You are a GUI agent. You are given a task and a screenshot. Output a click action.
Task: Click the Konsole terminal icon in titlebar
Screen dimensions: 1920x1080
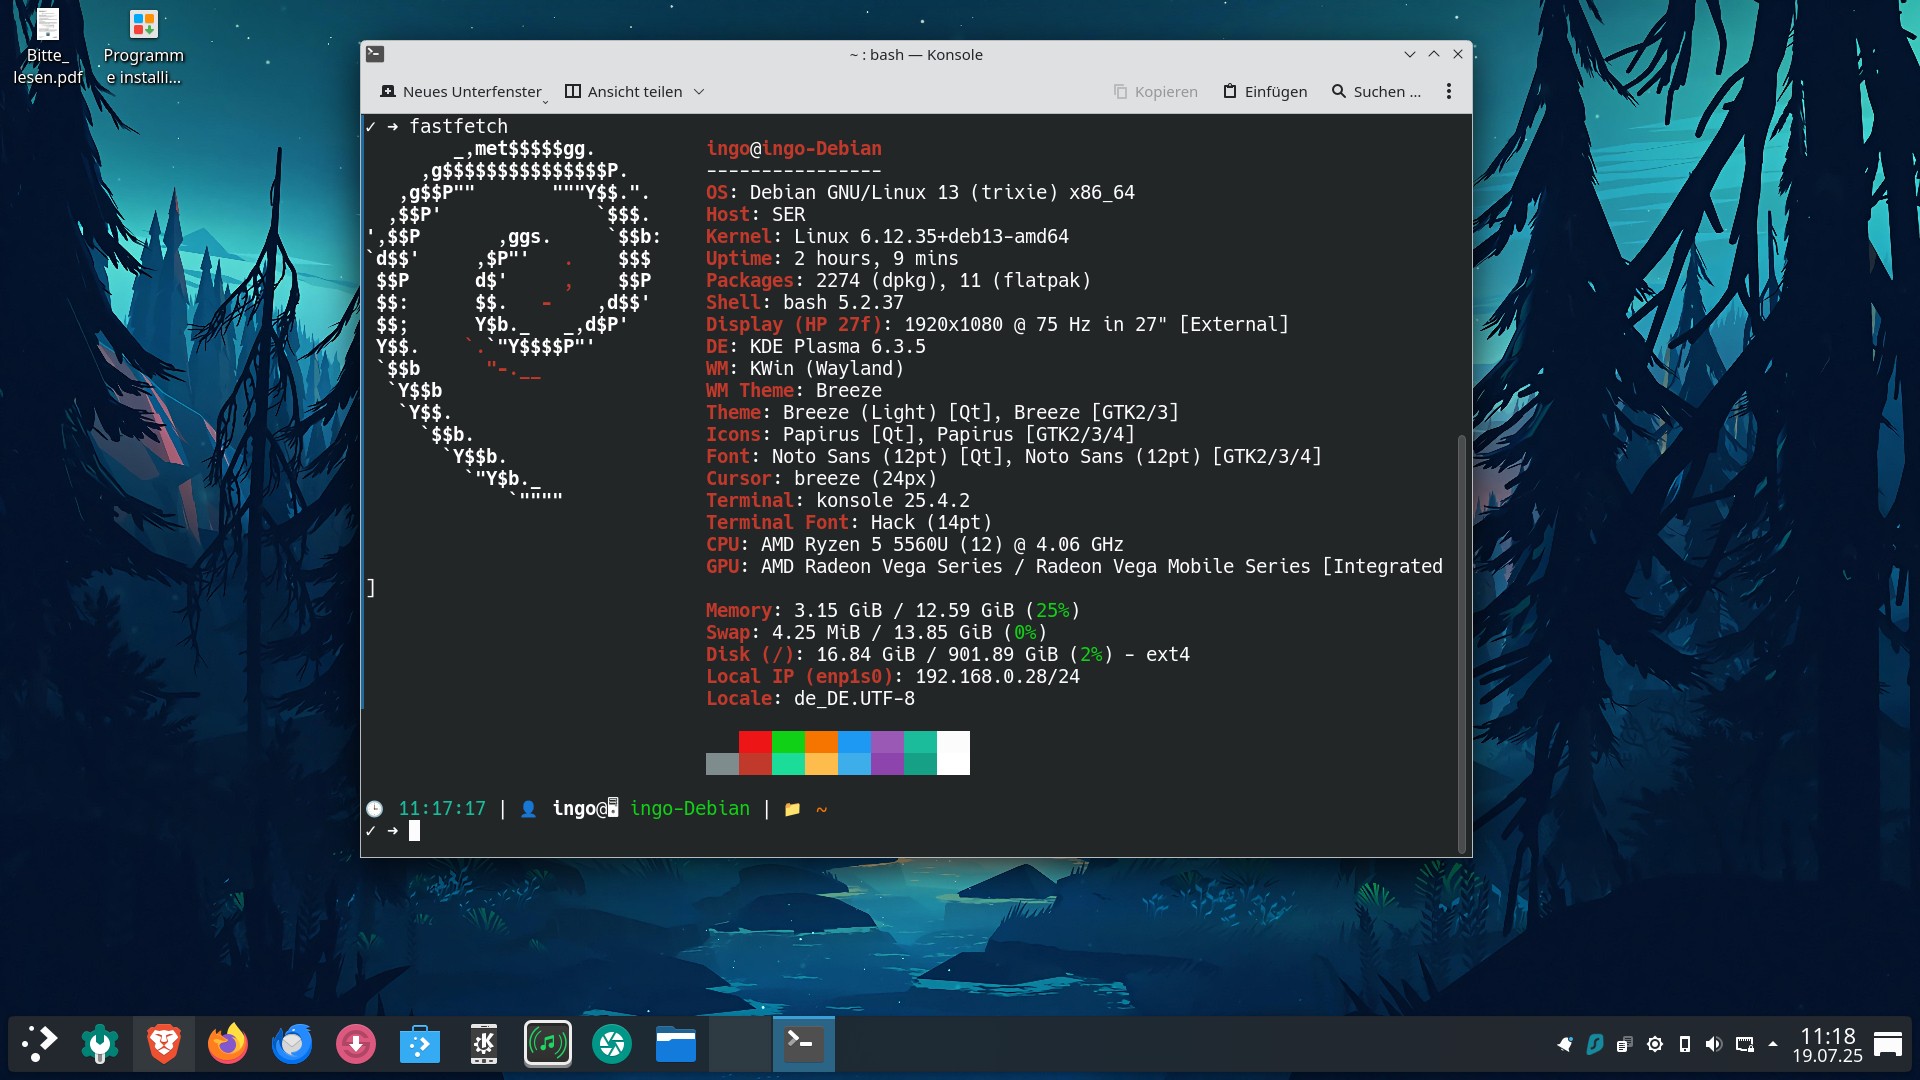tap(375, 54)
